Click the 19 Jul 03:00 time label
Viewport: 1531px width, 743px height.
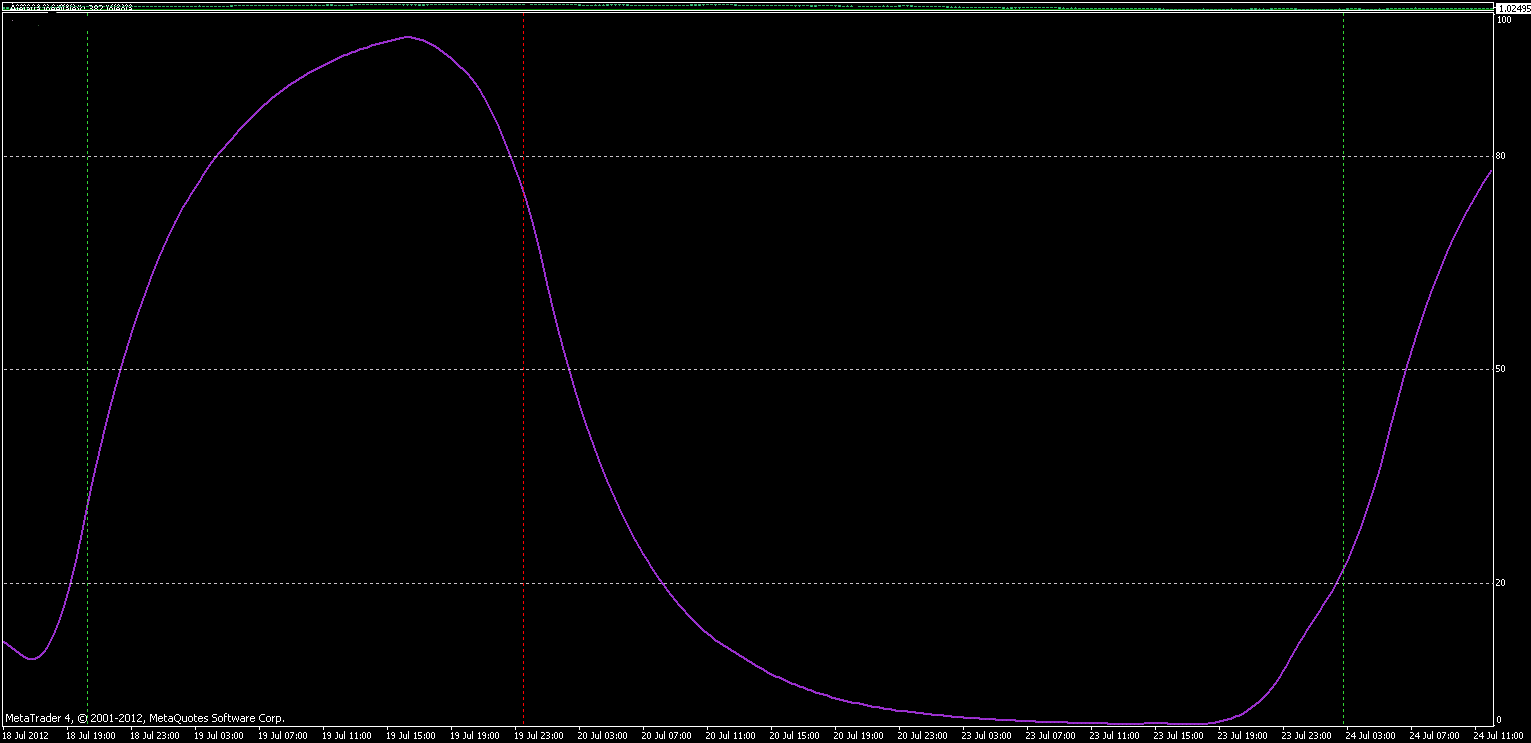tap(218, 736)
